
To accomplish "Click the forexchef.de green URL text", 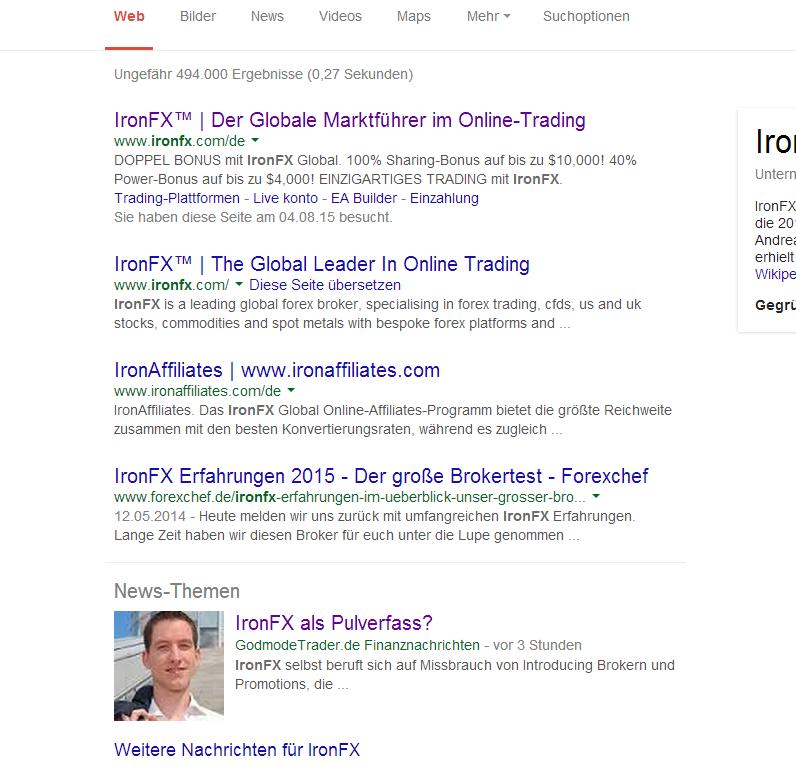I will [349, 497].
